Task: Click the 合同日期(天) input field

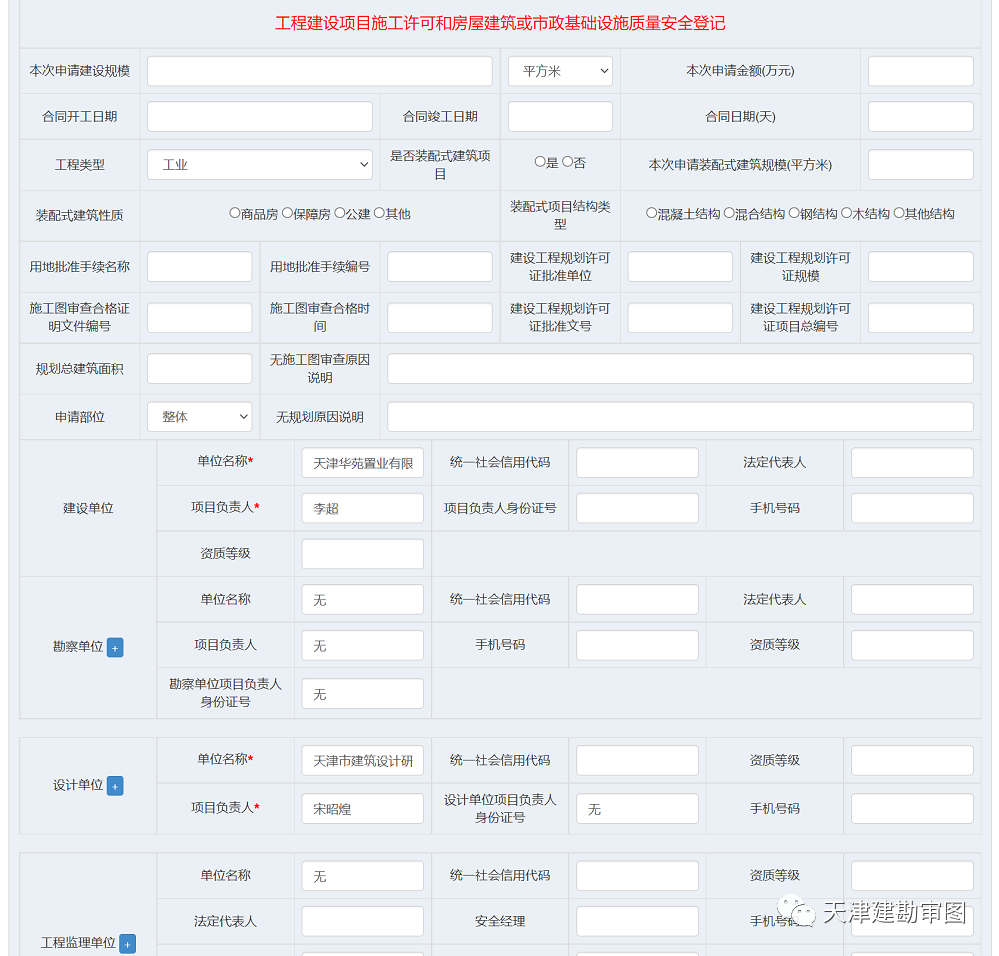Action: coord(921,117)
